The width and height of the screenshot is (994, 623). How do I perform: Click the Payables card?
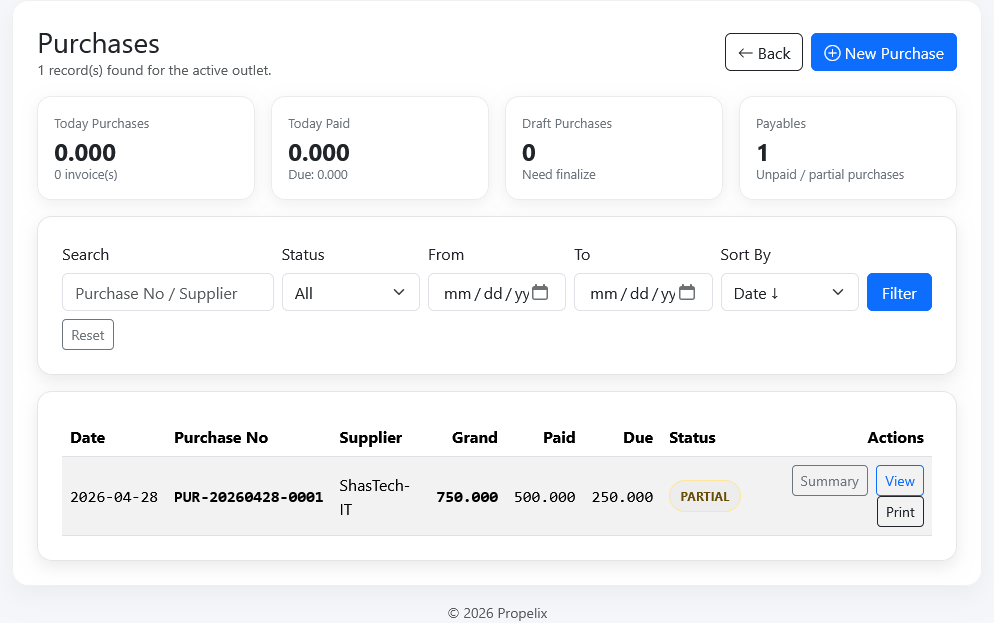pos(848,148)
